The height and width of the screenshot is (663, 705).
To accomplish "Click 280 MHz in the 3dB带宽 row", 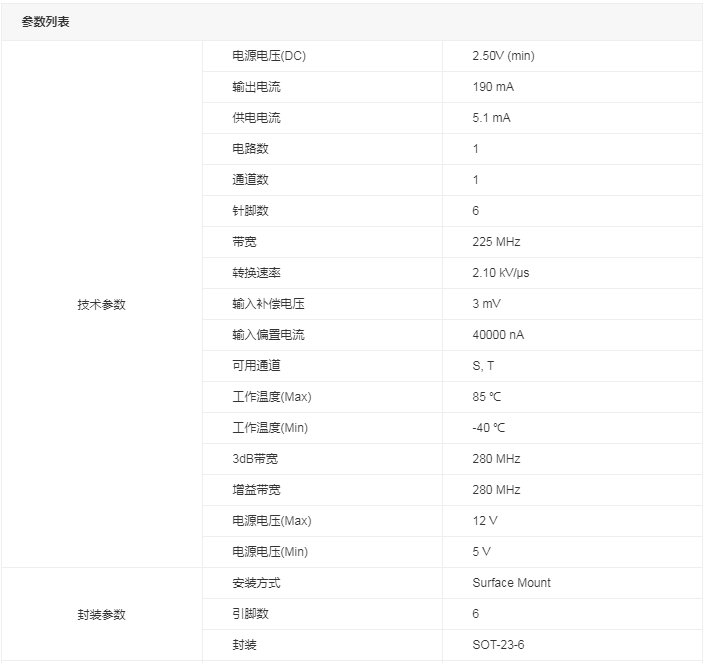I will [x=496, y=459].
